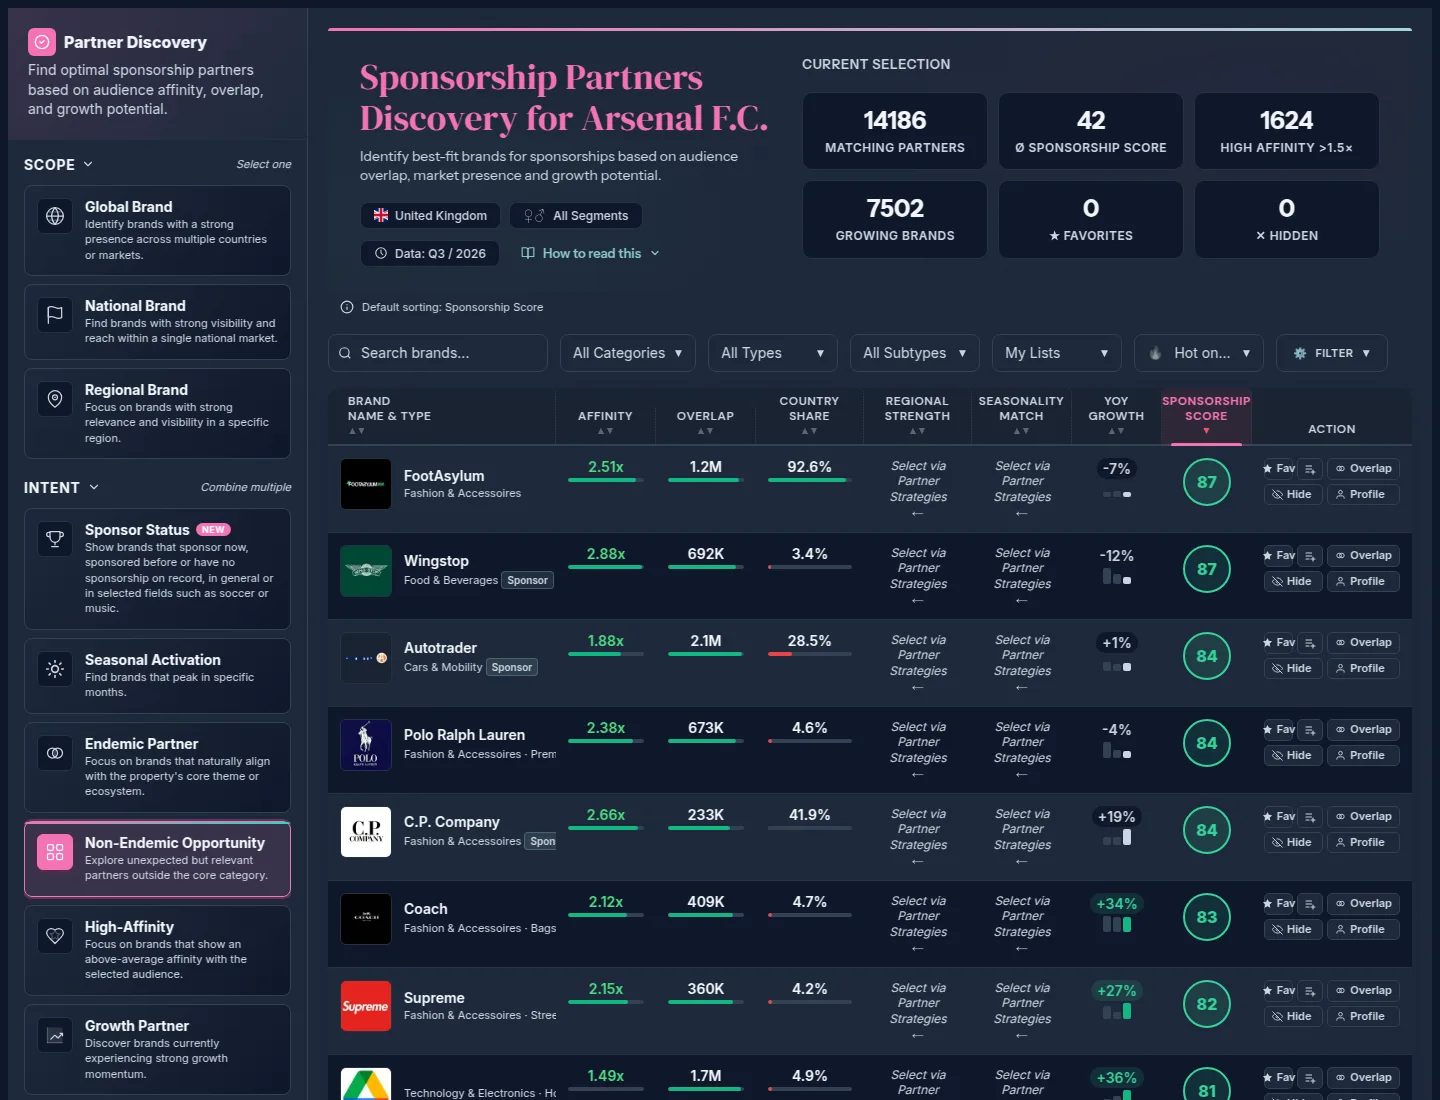
Task: Click the add-to-list icon in FootAsylum row
Action: 1310,468
